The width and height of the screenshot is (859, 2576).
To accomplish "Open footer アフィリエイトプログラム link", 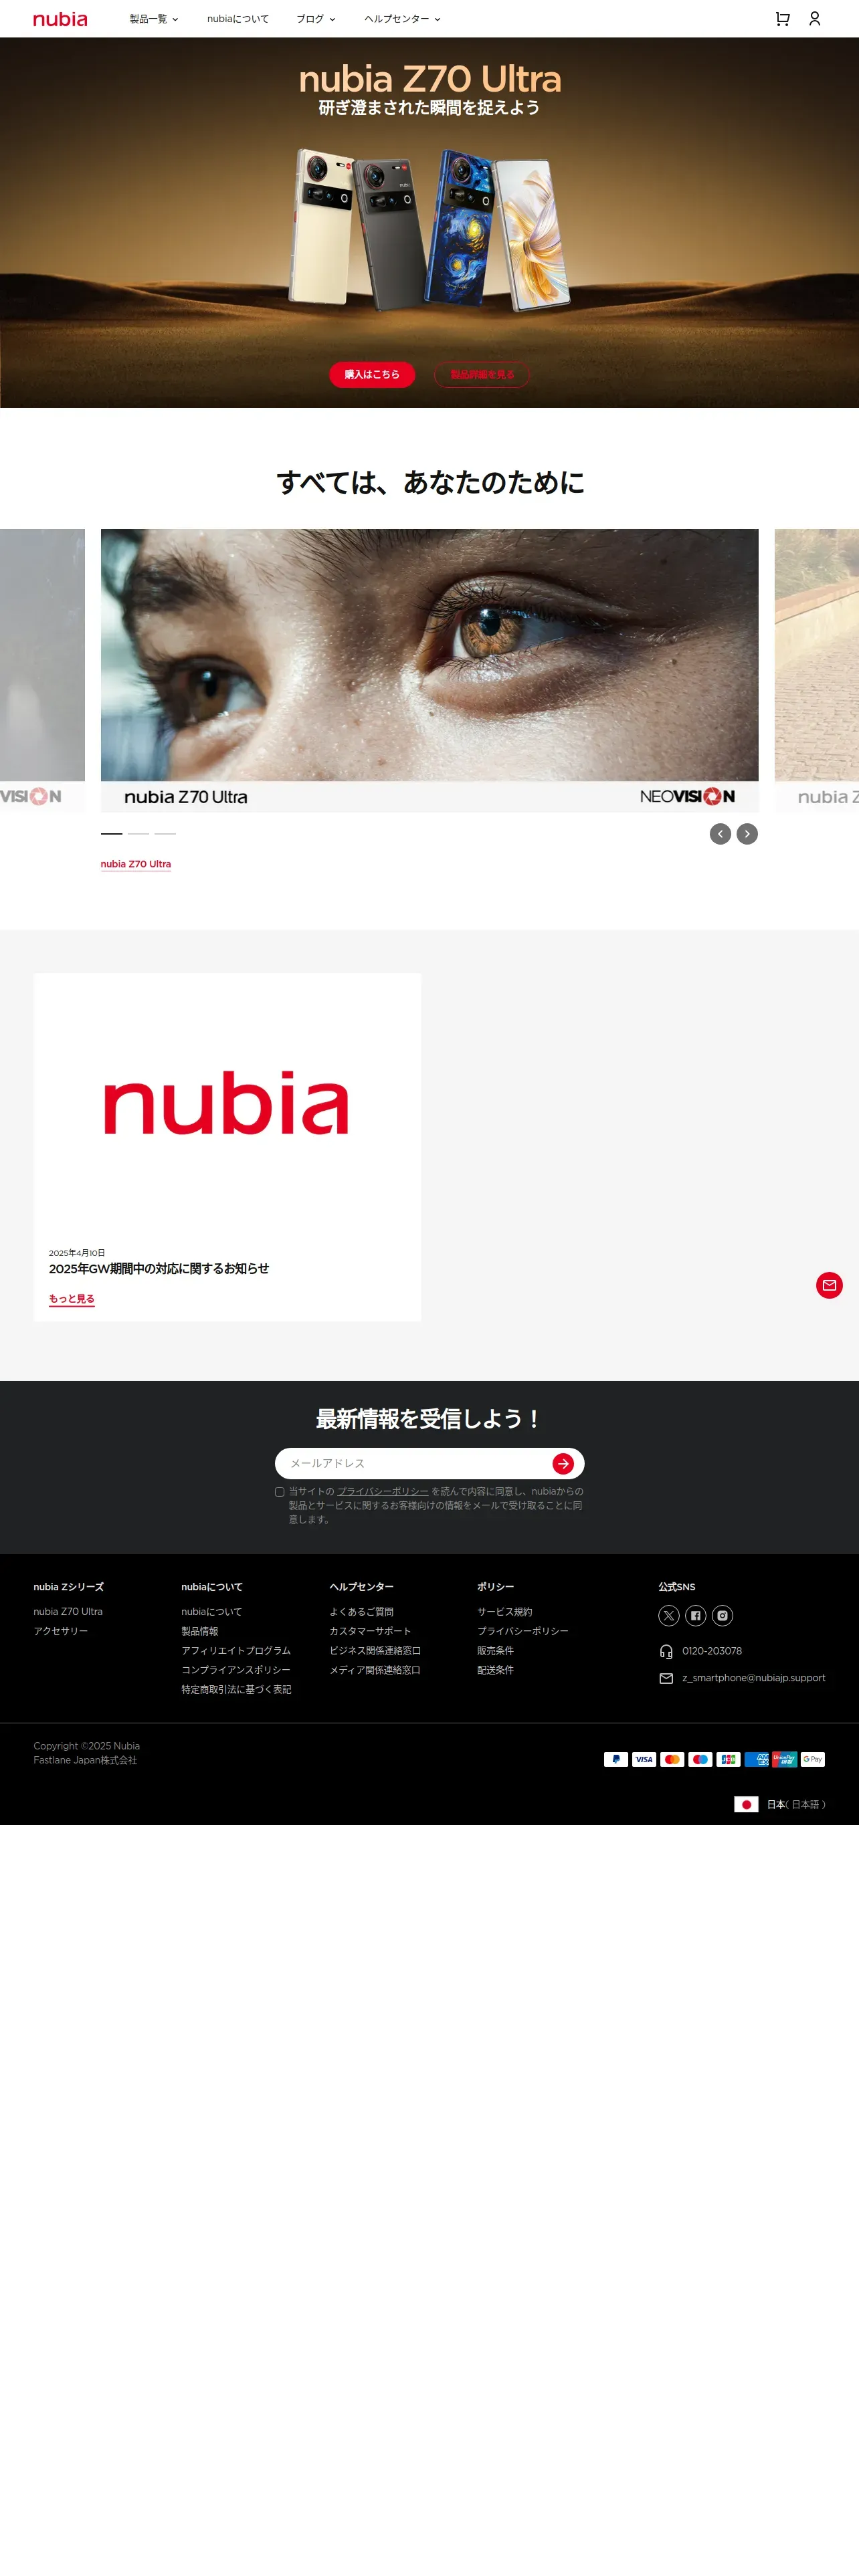I will [236, 1650].
